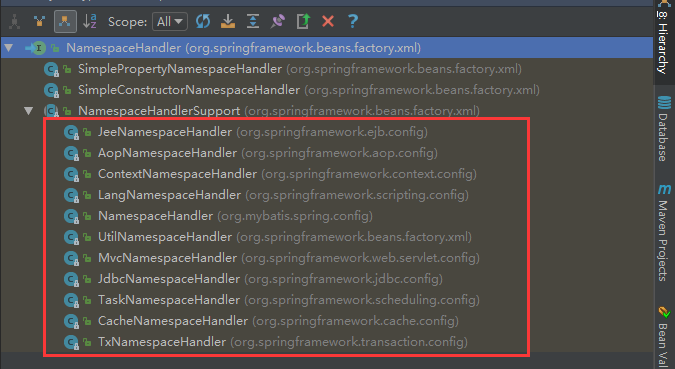Refresh the hierarchy tree
This screenshot has width=675, height=369.
point(203,21)
